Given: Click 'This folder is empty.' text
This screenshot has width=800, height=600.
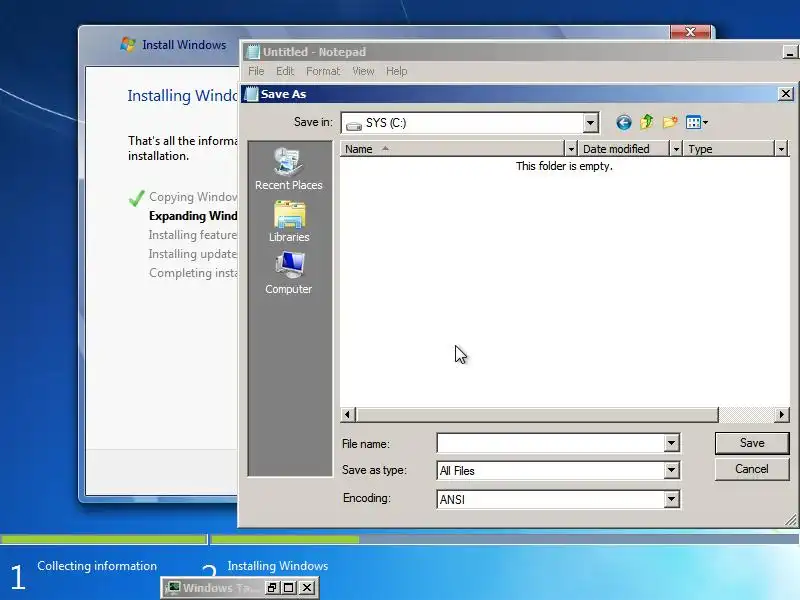Looking at the screenshot, I should [564, 166].
